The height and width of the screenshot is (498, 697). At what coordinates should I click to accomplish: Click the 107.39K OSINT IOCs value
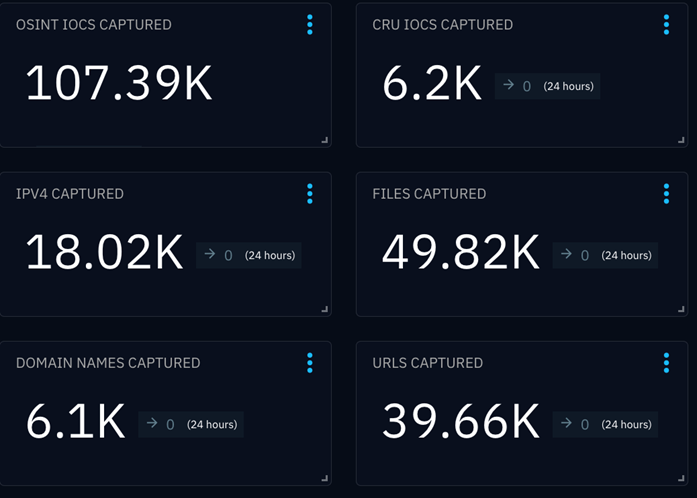coord(119,84)
